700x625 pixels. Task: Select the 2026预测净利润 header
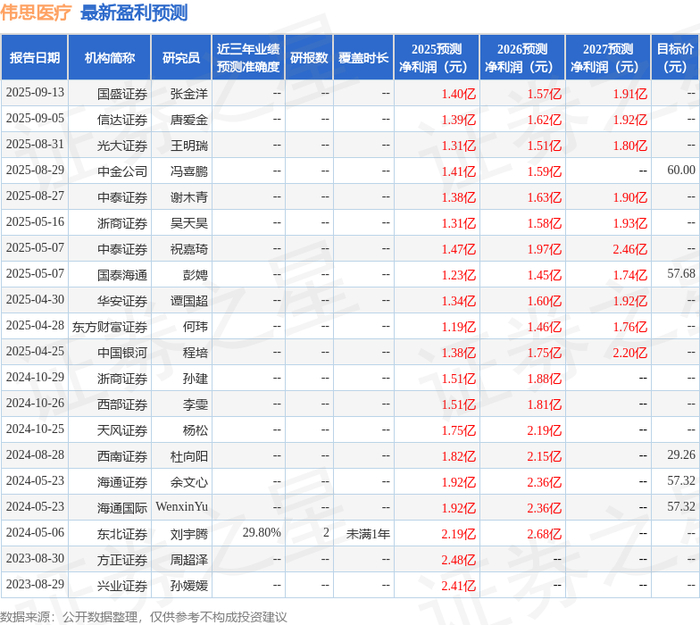(x=522, y=58)
